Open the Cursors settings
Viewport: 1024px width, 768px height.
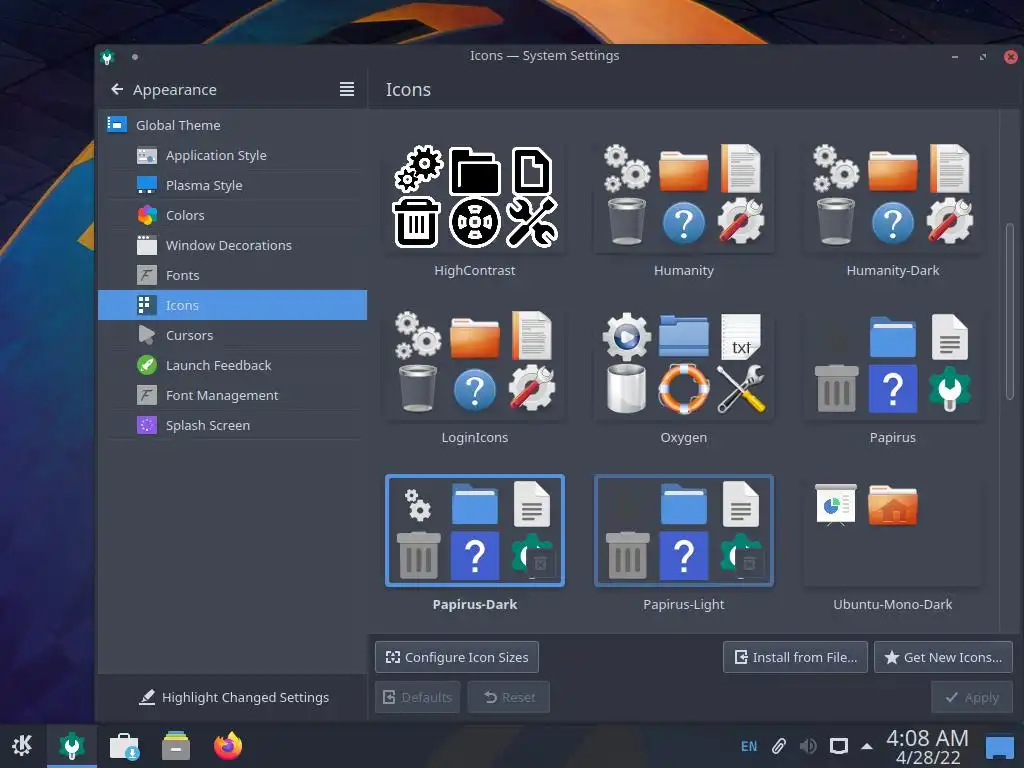(x=232, y=335)
